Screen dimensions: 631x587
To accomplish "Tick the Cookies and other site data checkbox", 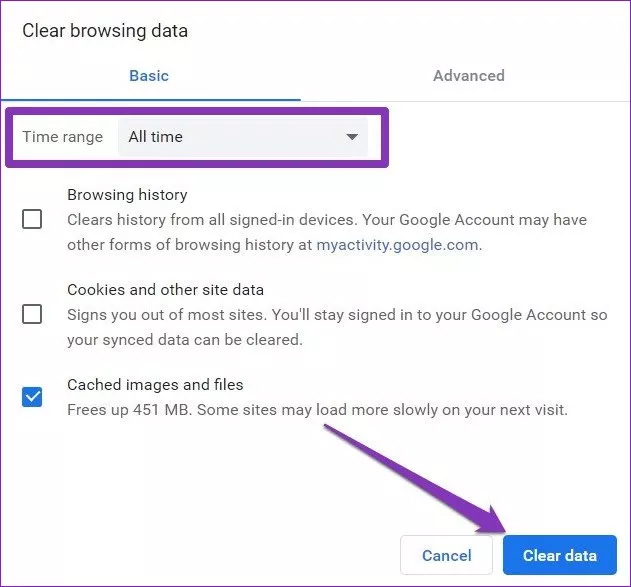I will [x=32, y=314].
